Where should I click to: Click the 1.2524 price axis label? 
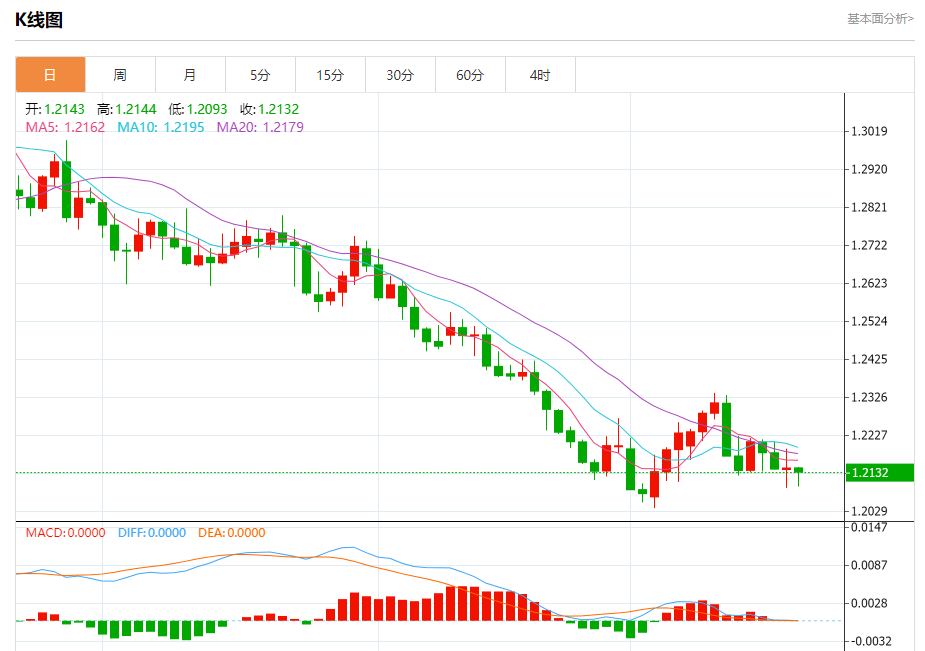click(869, 321)
